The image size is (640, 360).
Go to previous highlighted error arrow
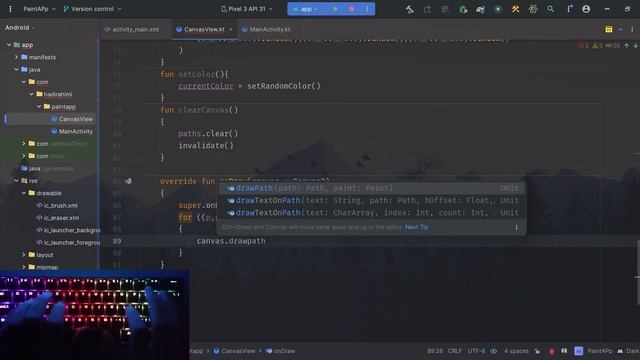[627, 46]
